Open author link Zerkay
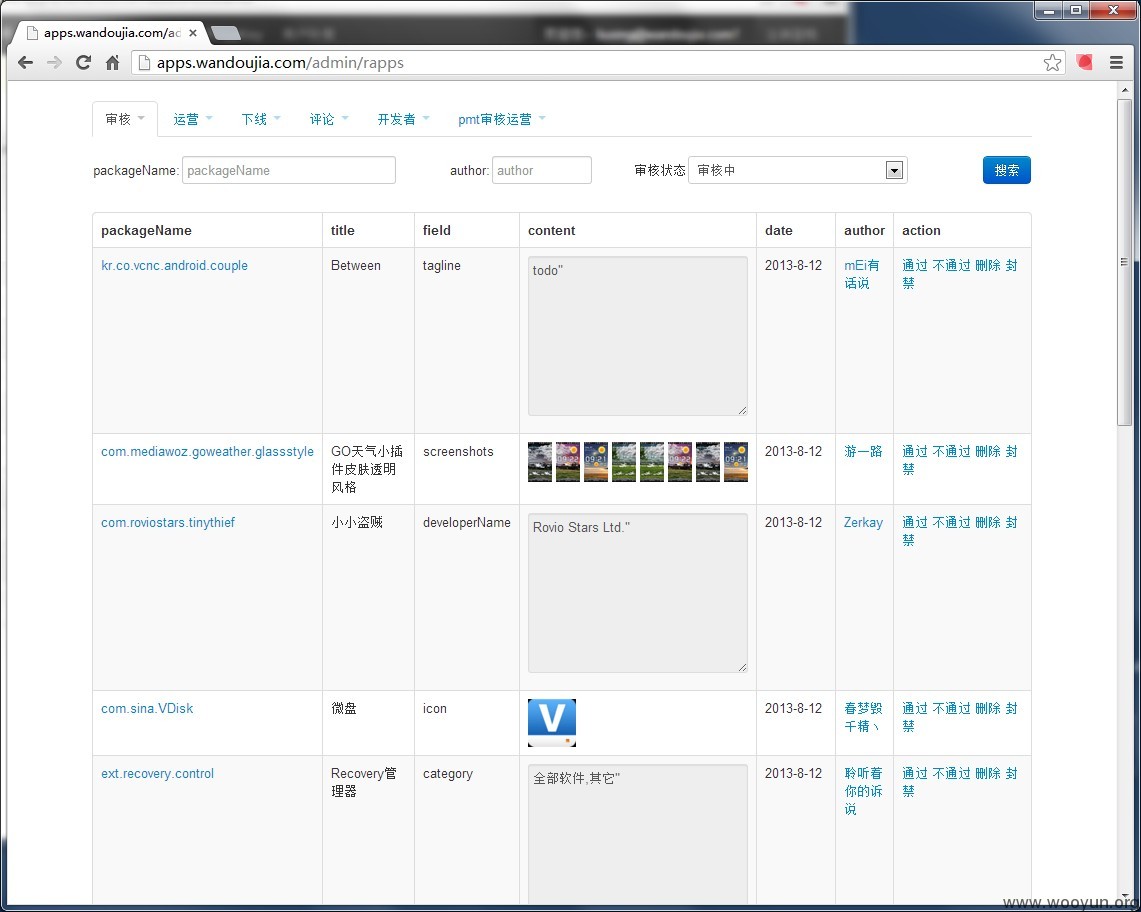 click(863, 523)
